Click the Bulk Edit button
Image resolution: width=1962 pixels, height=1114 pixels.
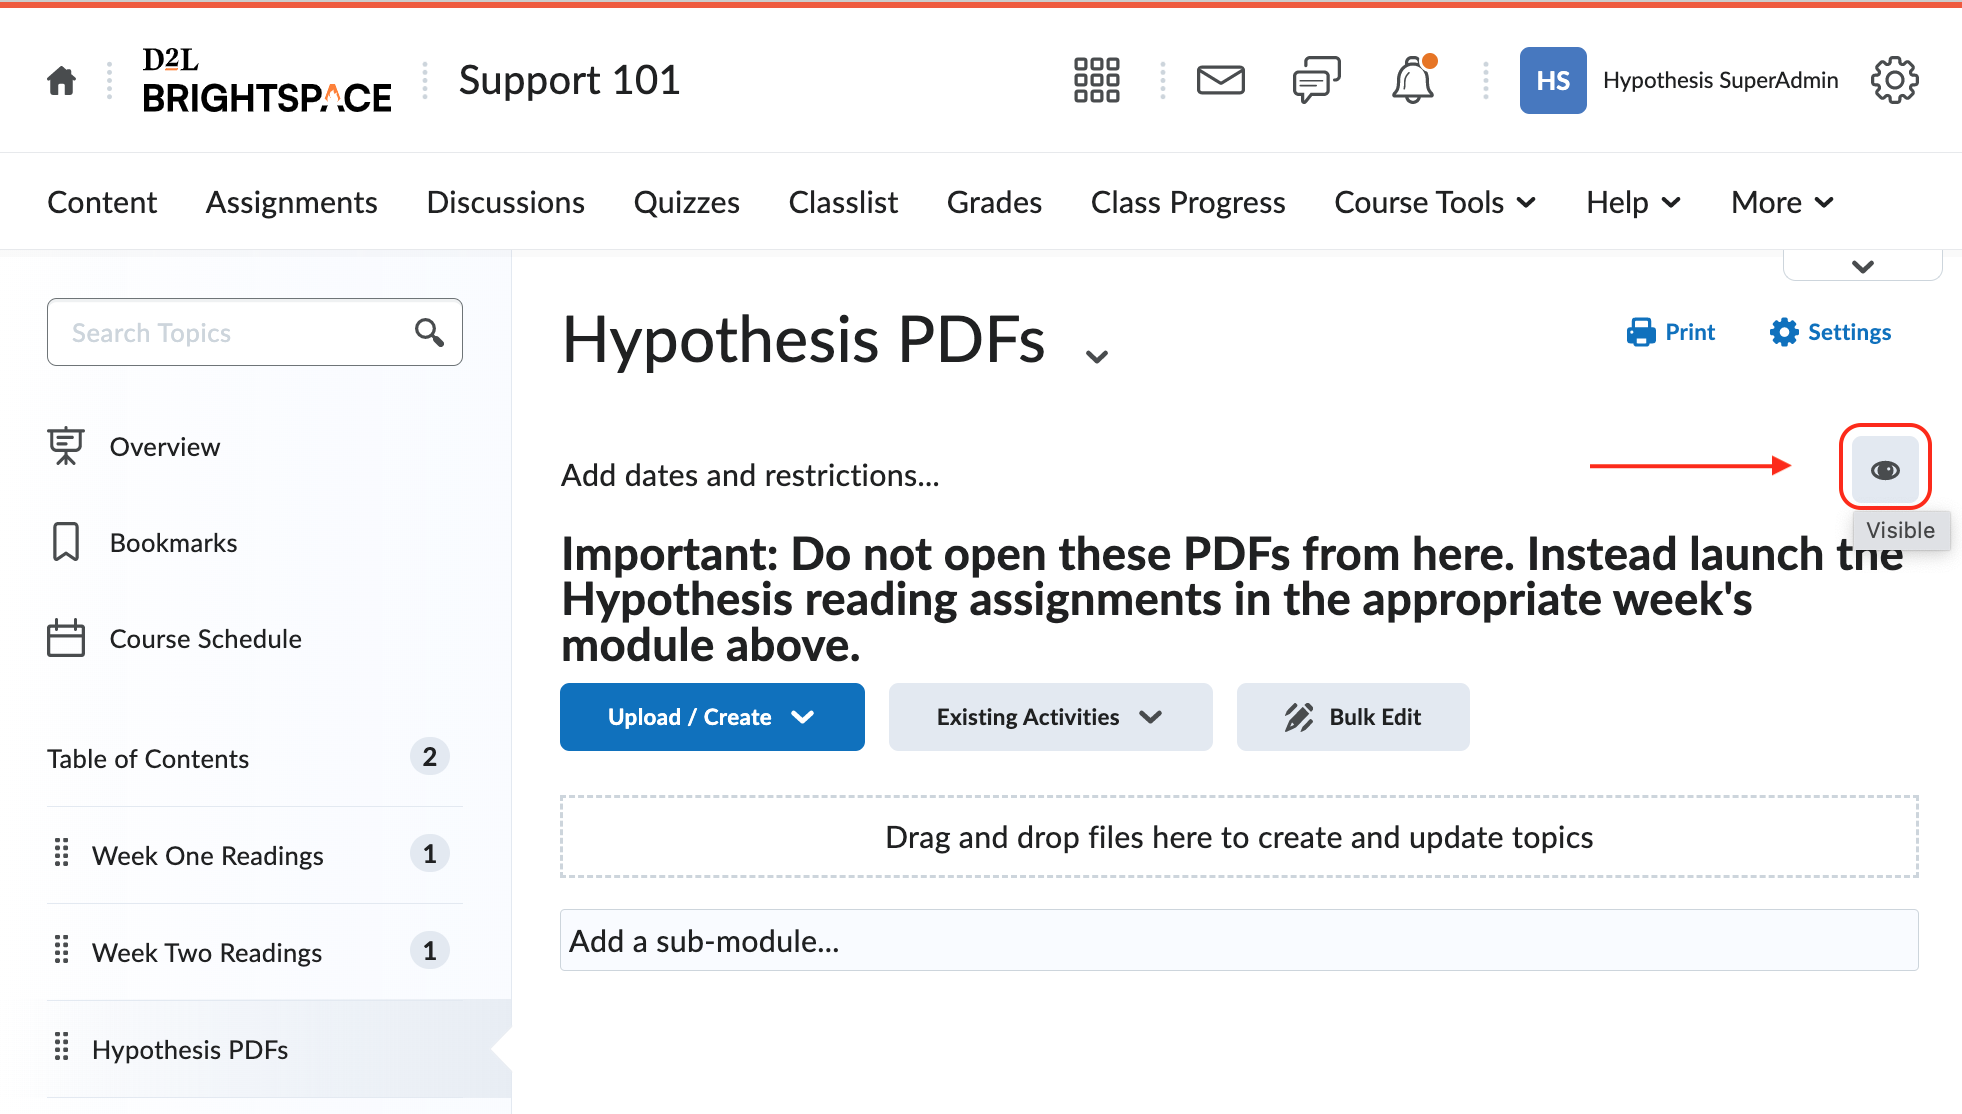coord(1352,716)
